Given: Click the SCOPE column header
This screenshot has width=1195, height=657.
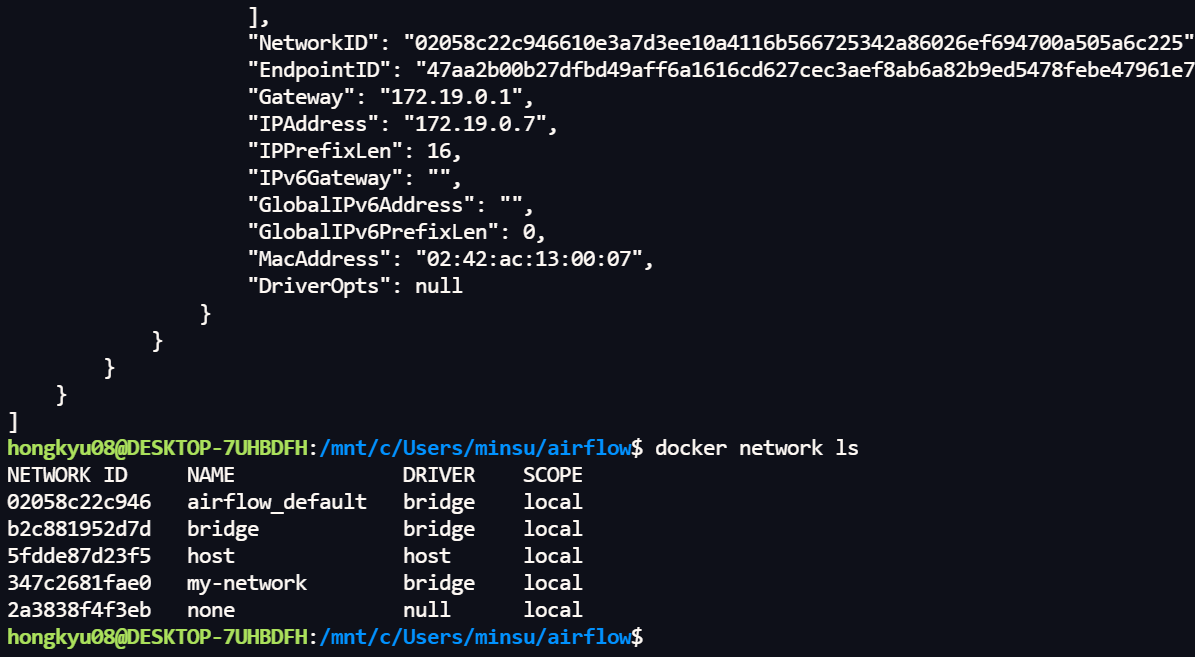Looking at the screenshot, I should [x=553, y=475].
